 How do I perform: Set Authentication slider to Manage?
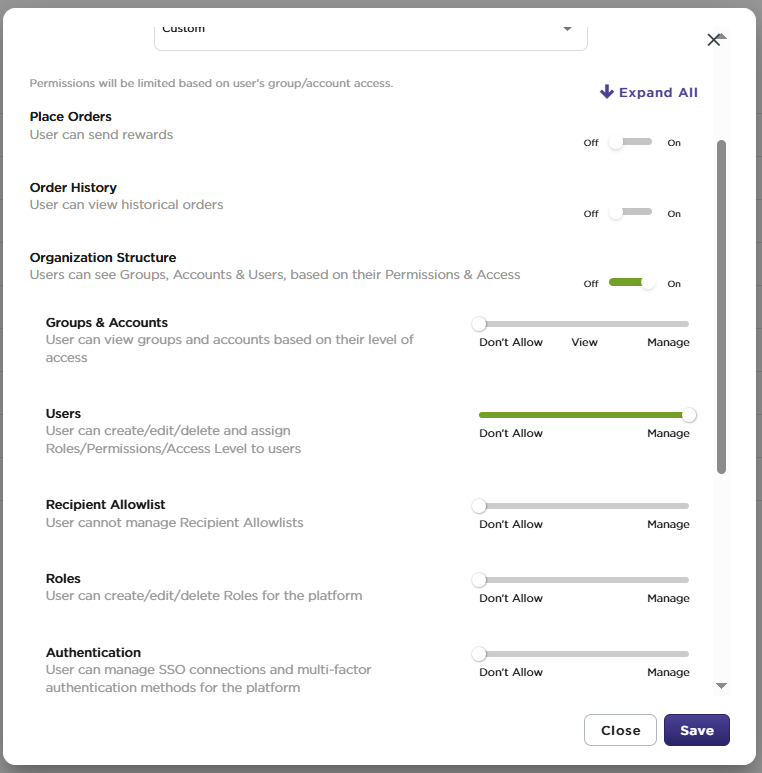pos(688,654)
